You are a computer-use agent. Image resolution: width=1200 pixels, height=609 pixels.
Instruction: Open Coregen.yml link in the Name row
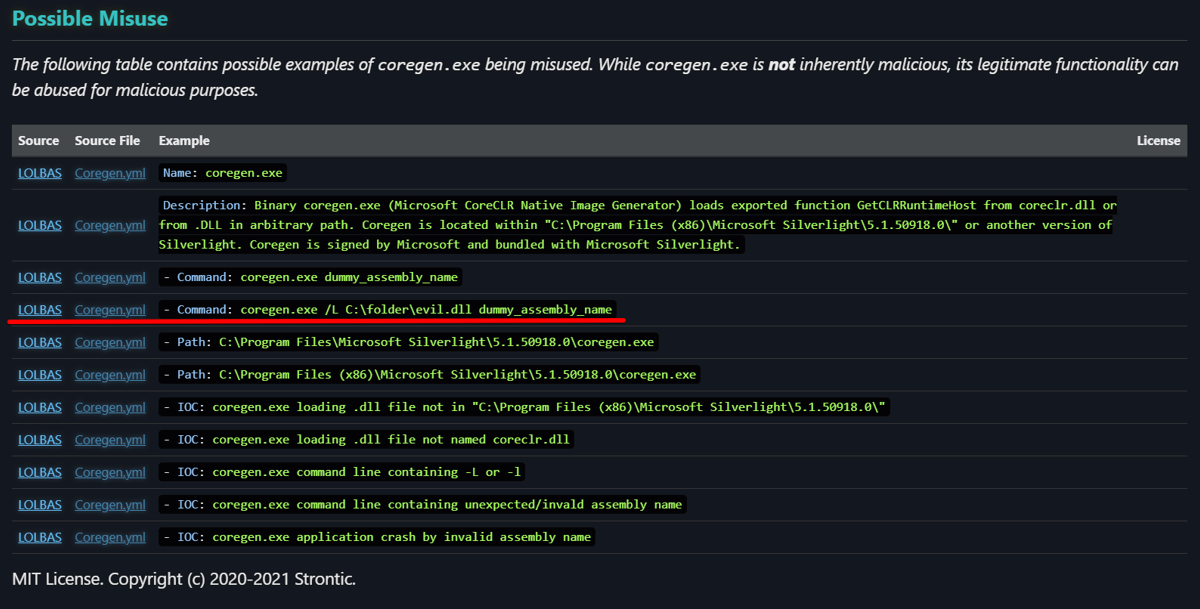pos(110,173)
